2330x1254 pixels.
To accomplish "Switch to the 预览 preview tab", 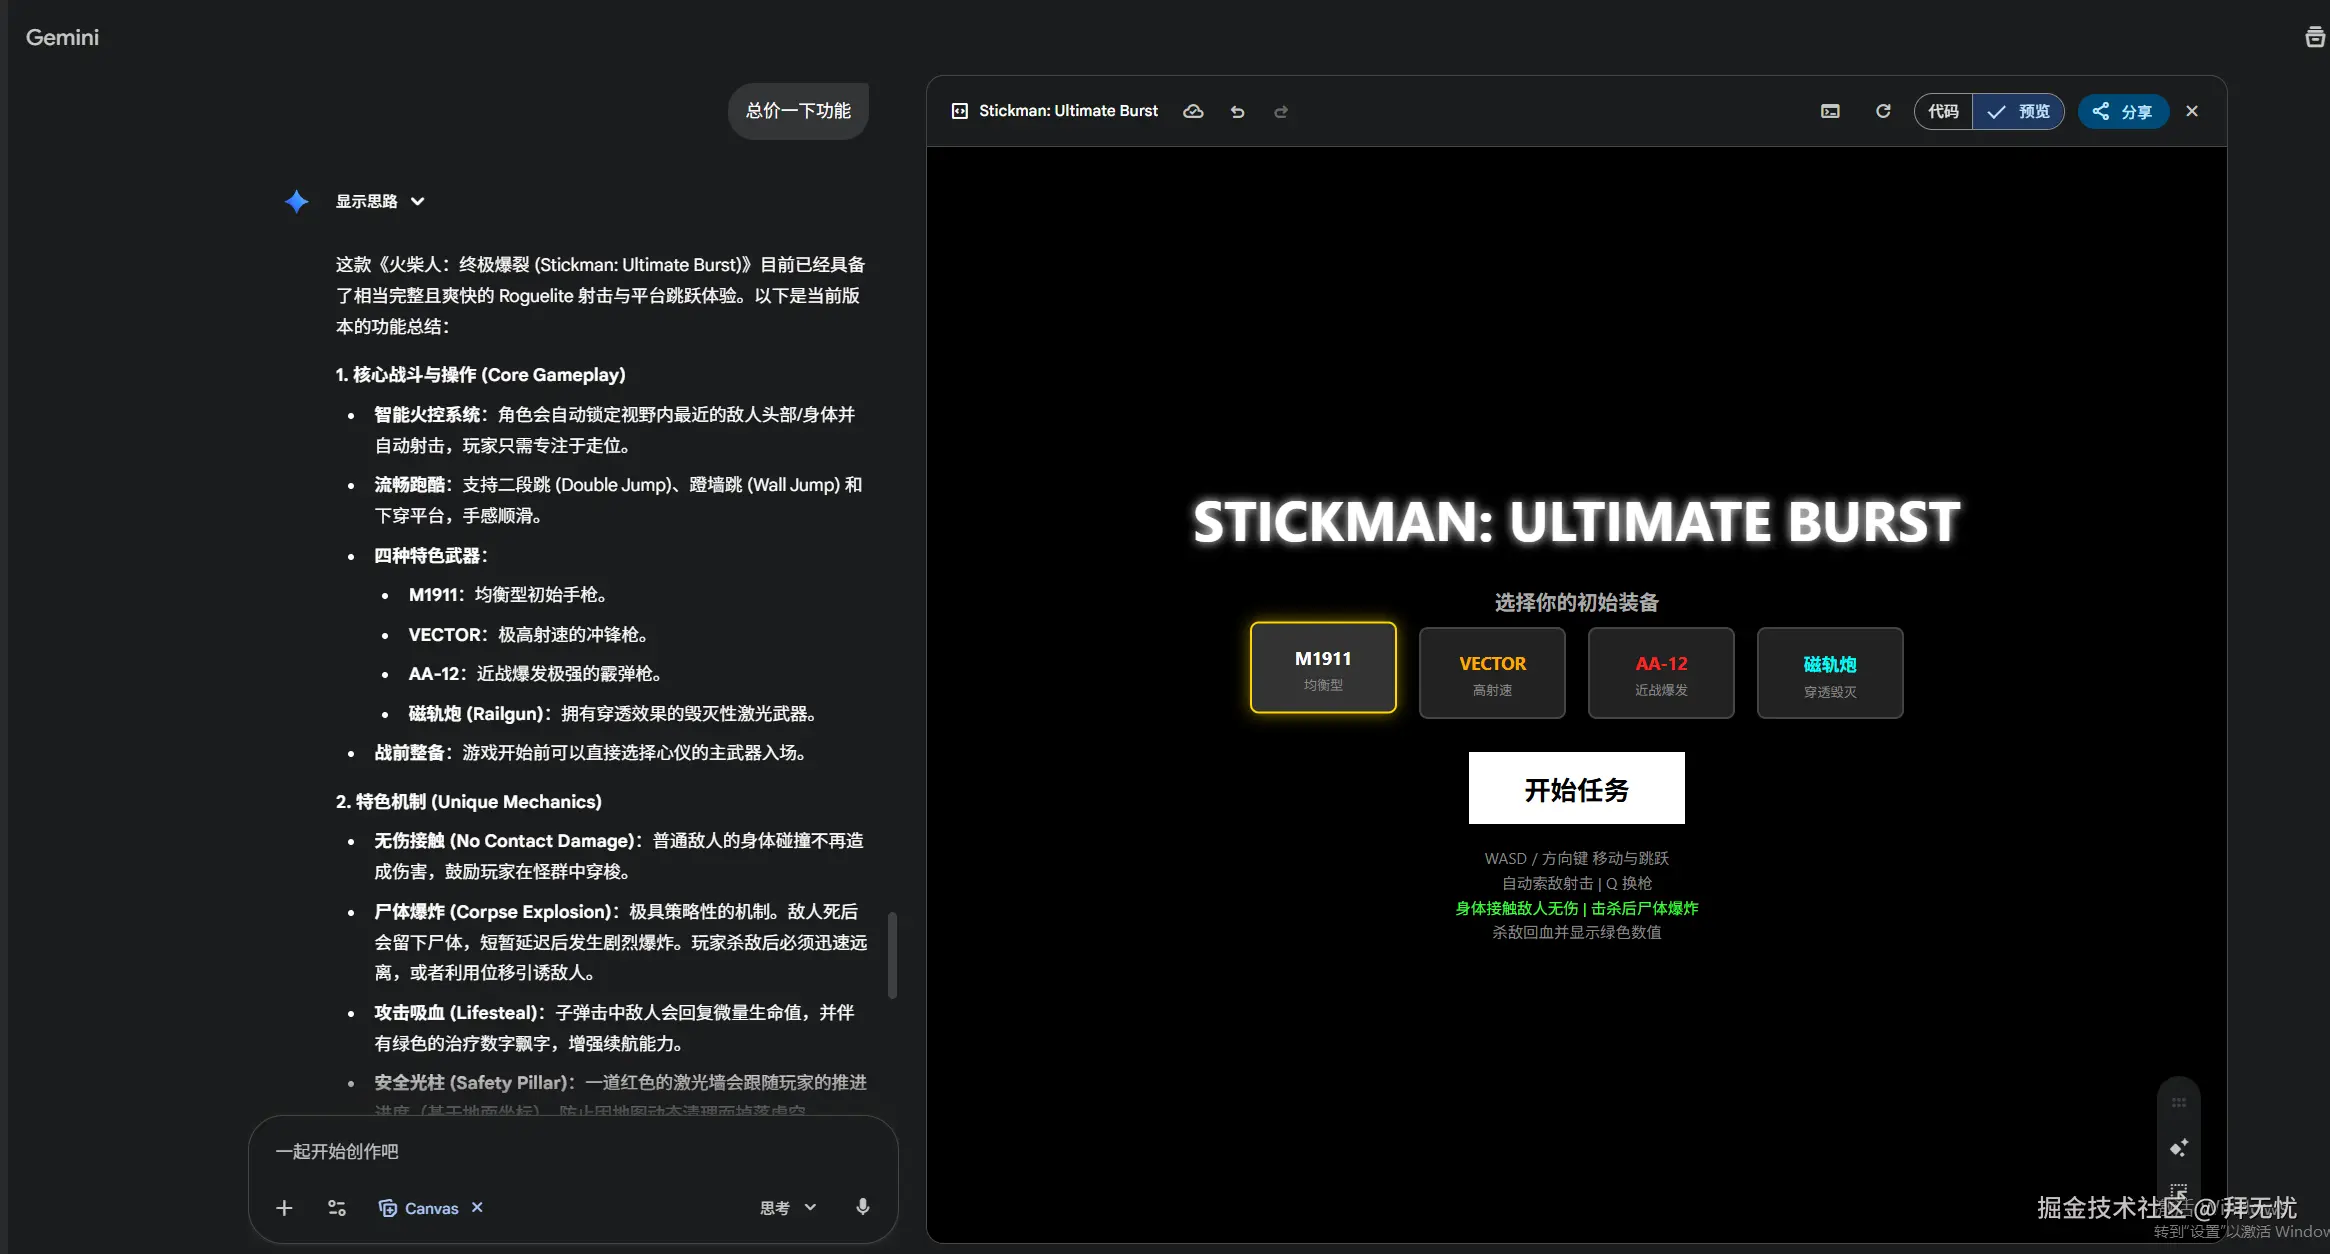I will [2019, 111].
